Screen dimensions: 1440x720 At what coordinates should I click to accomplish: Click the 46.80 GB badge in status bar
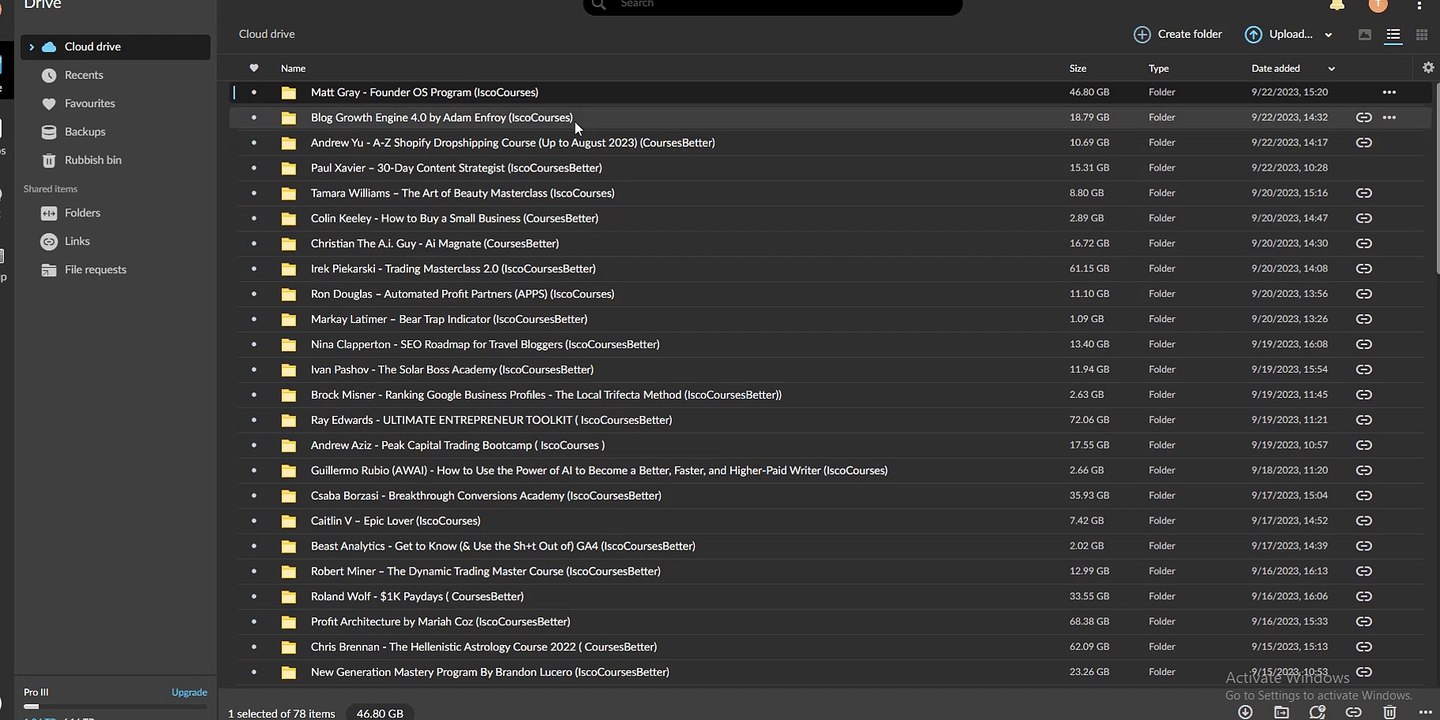[x=380, y=714]
